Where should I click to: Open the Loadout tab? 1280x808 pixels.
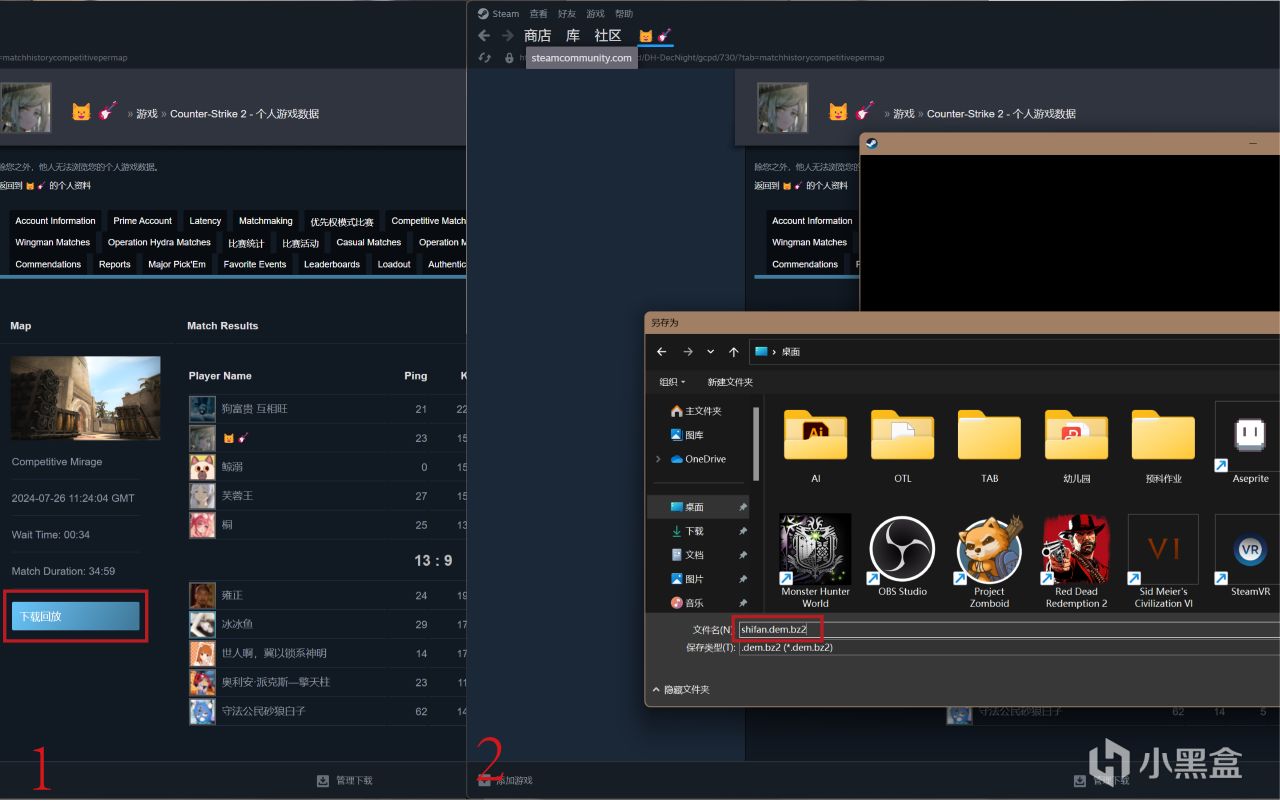394,265
